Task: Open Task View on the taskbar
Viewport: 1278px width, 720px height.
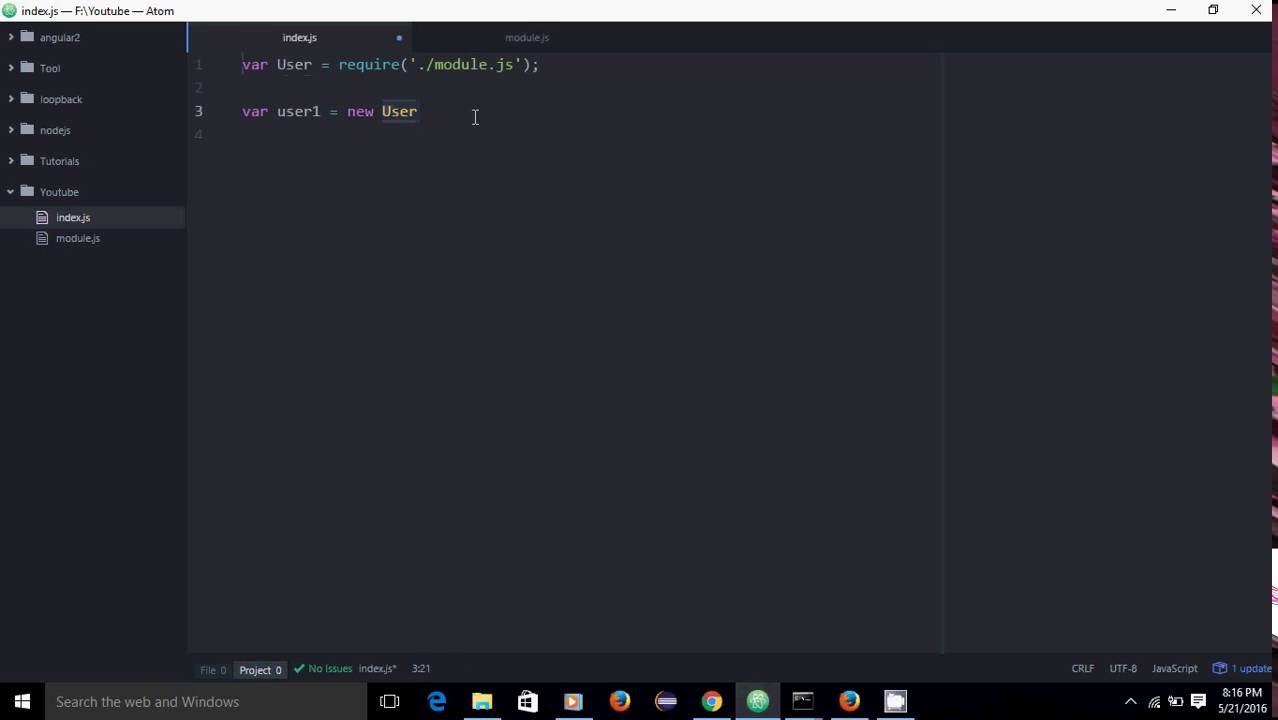Action: [x=390, y=702]
